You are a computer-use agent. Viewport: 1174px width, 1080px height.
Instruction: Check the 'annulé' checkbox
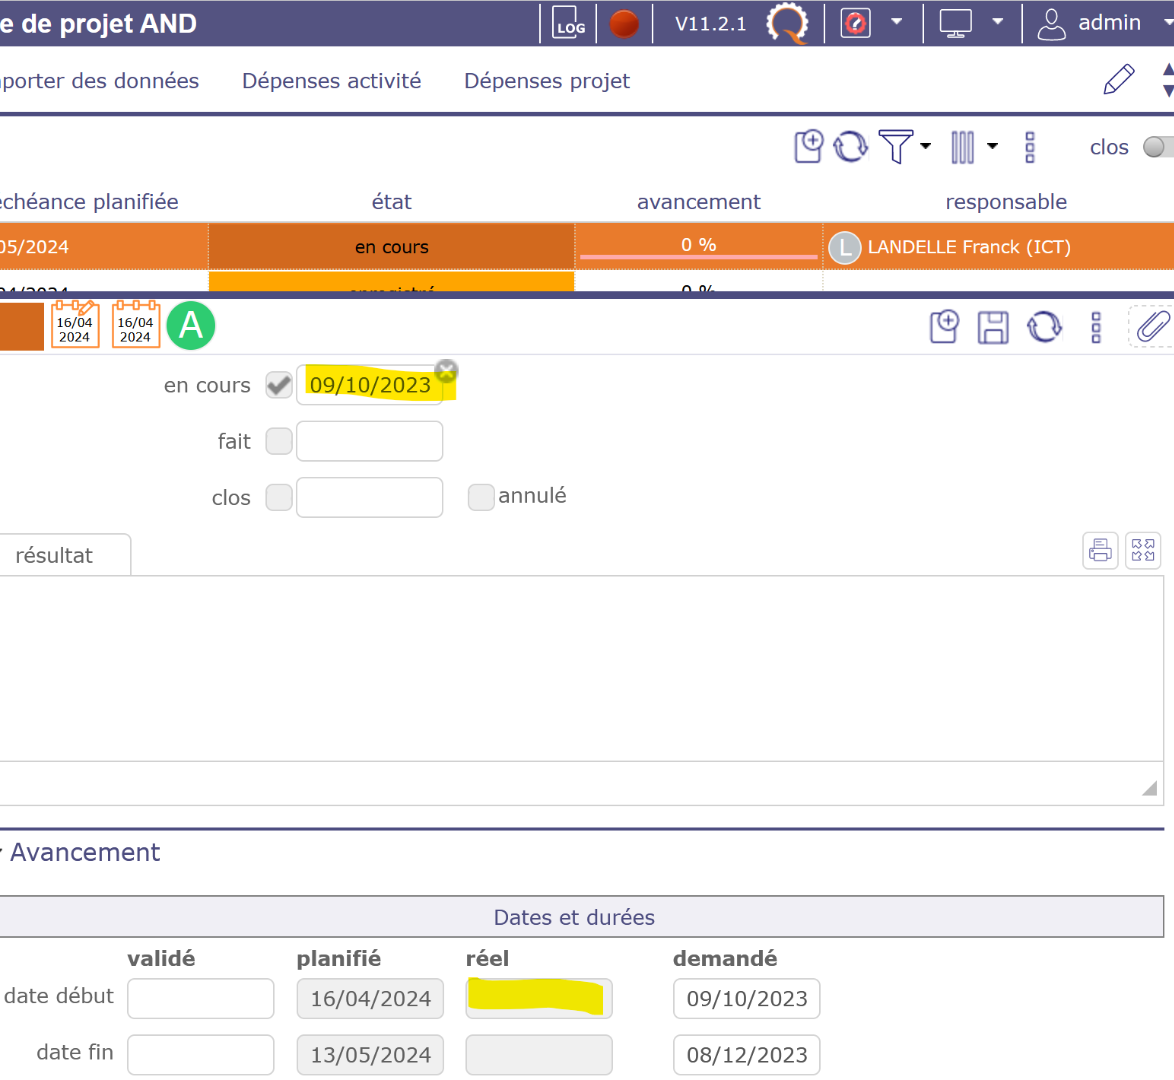point(481,497)
